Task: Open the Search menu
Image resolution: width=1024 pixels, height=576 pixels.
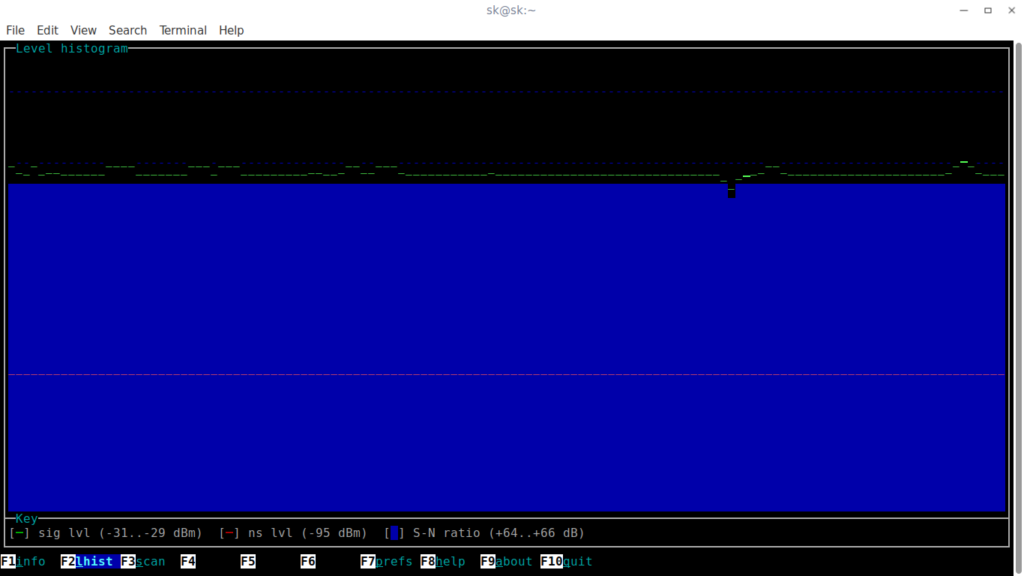Action: pos(127,30)
